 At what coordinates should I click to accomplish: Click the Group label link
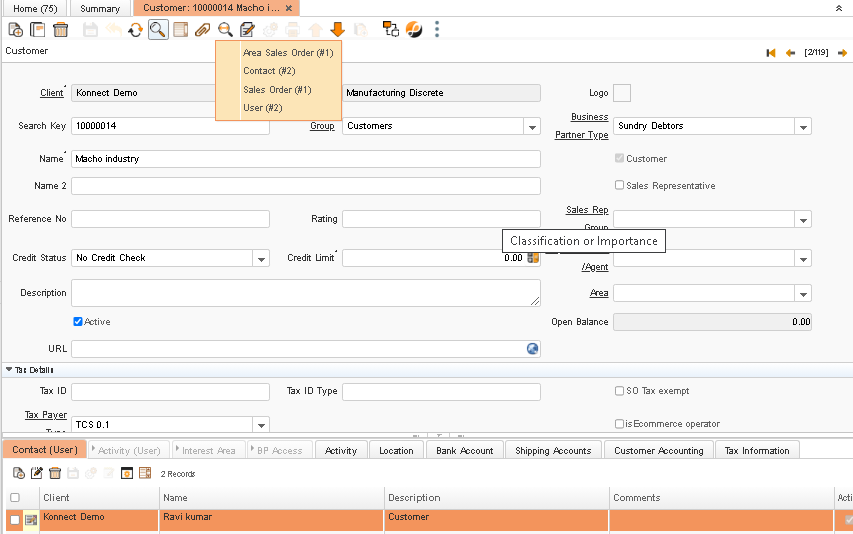tap(322, 126)
